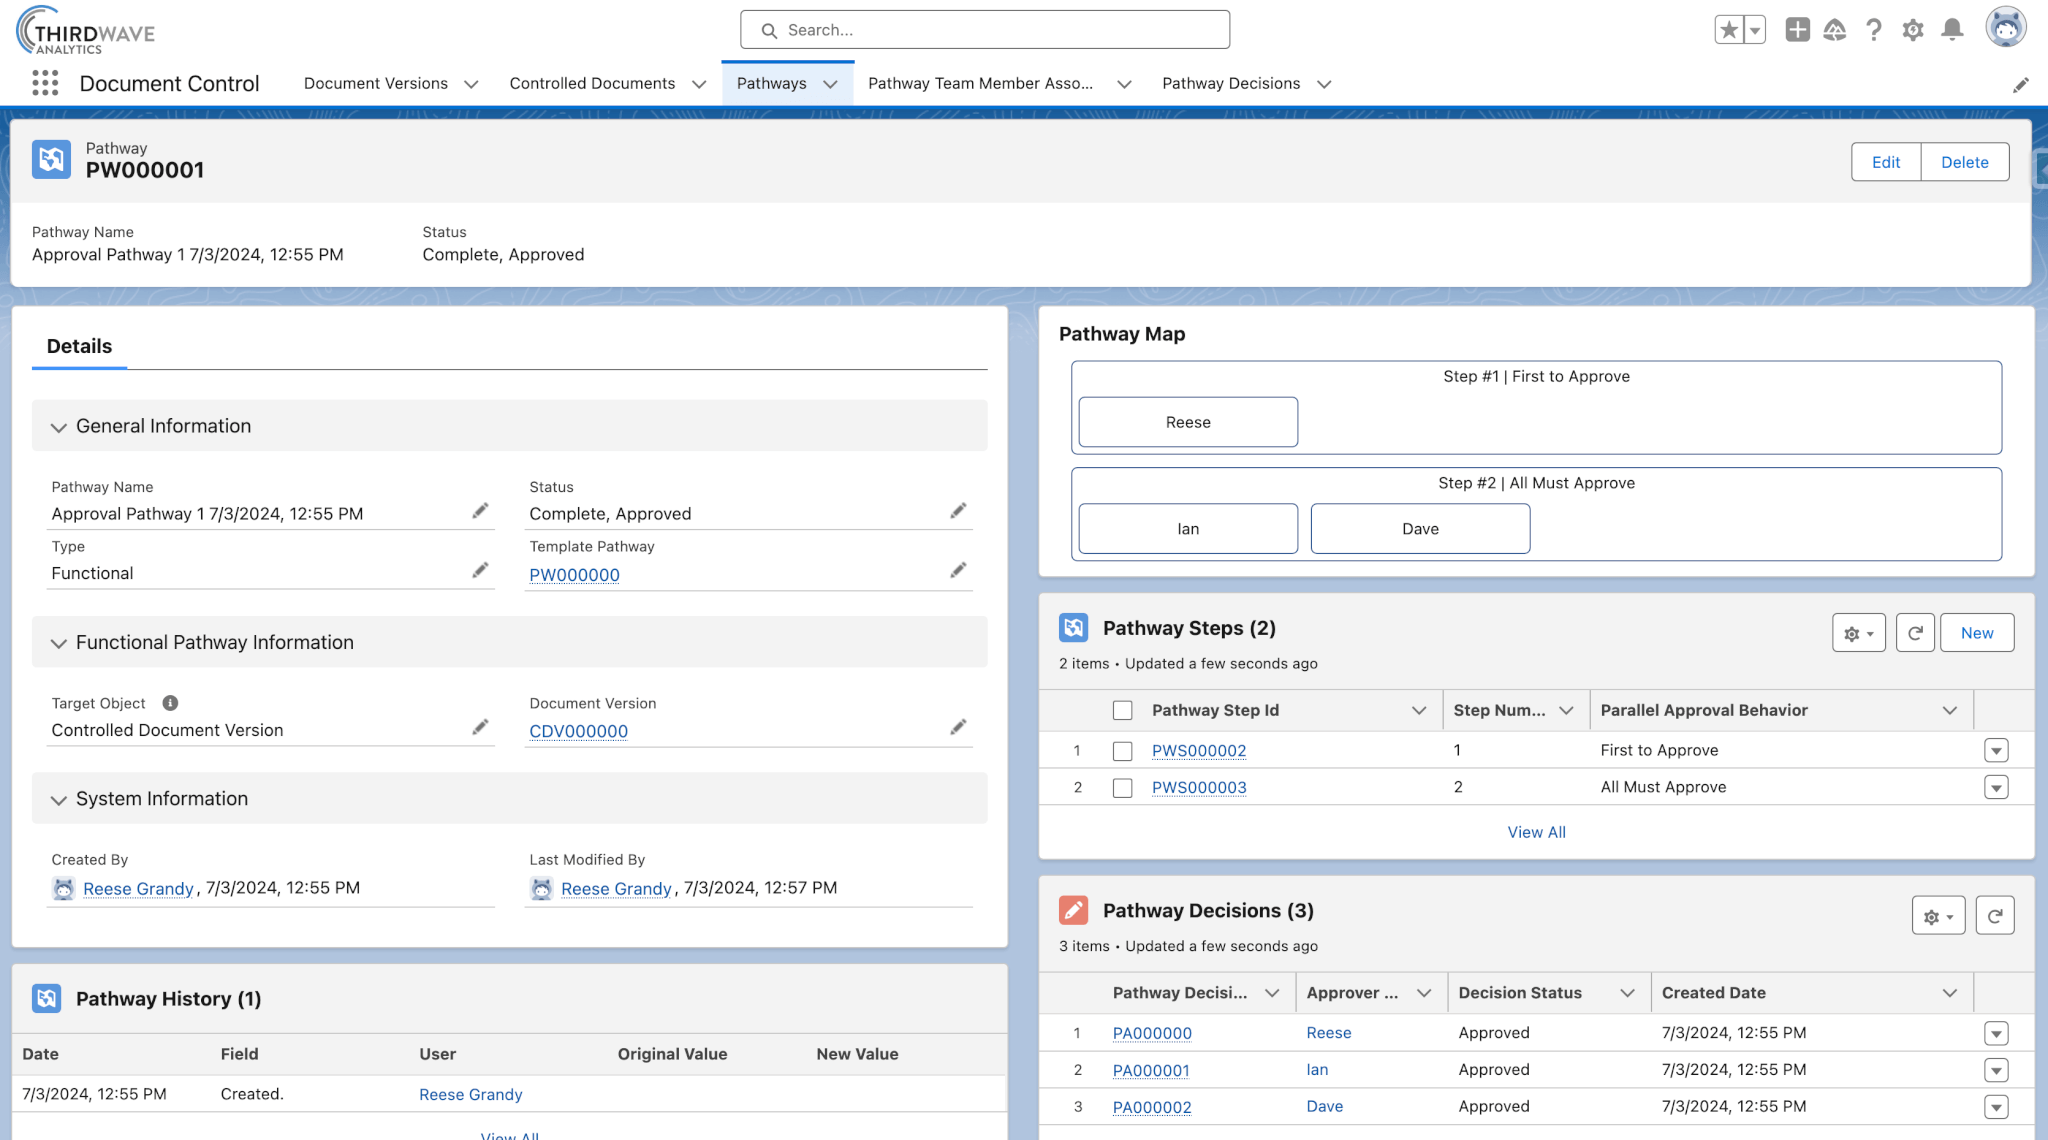2048x1140 pixels.
Task: Switch to the Pathways tab
Action: pos(771,83)
